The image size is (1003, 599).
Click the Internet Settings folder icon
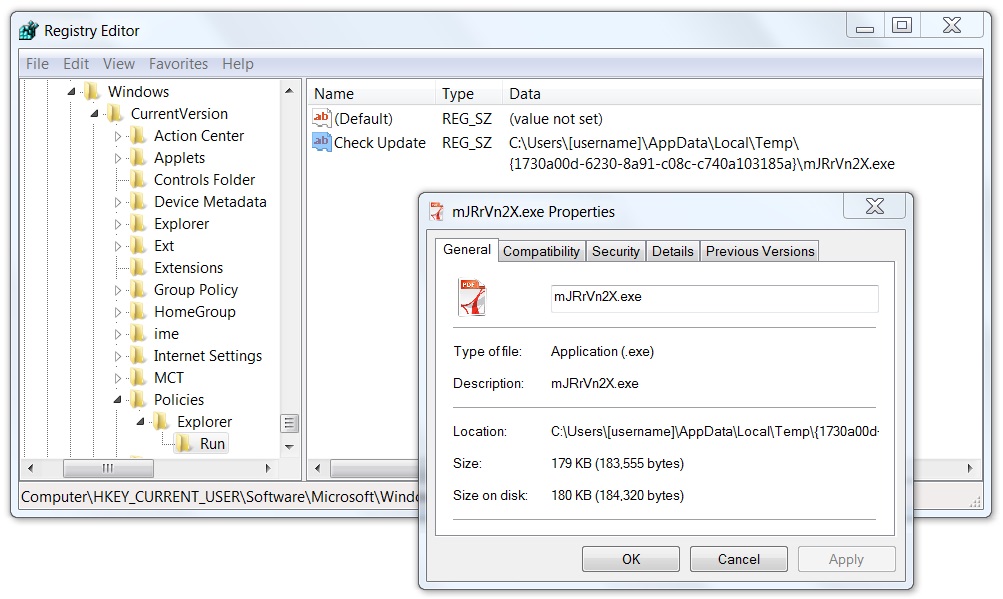point(139,356)
